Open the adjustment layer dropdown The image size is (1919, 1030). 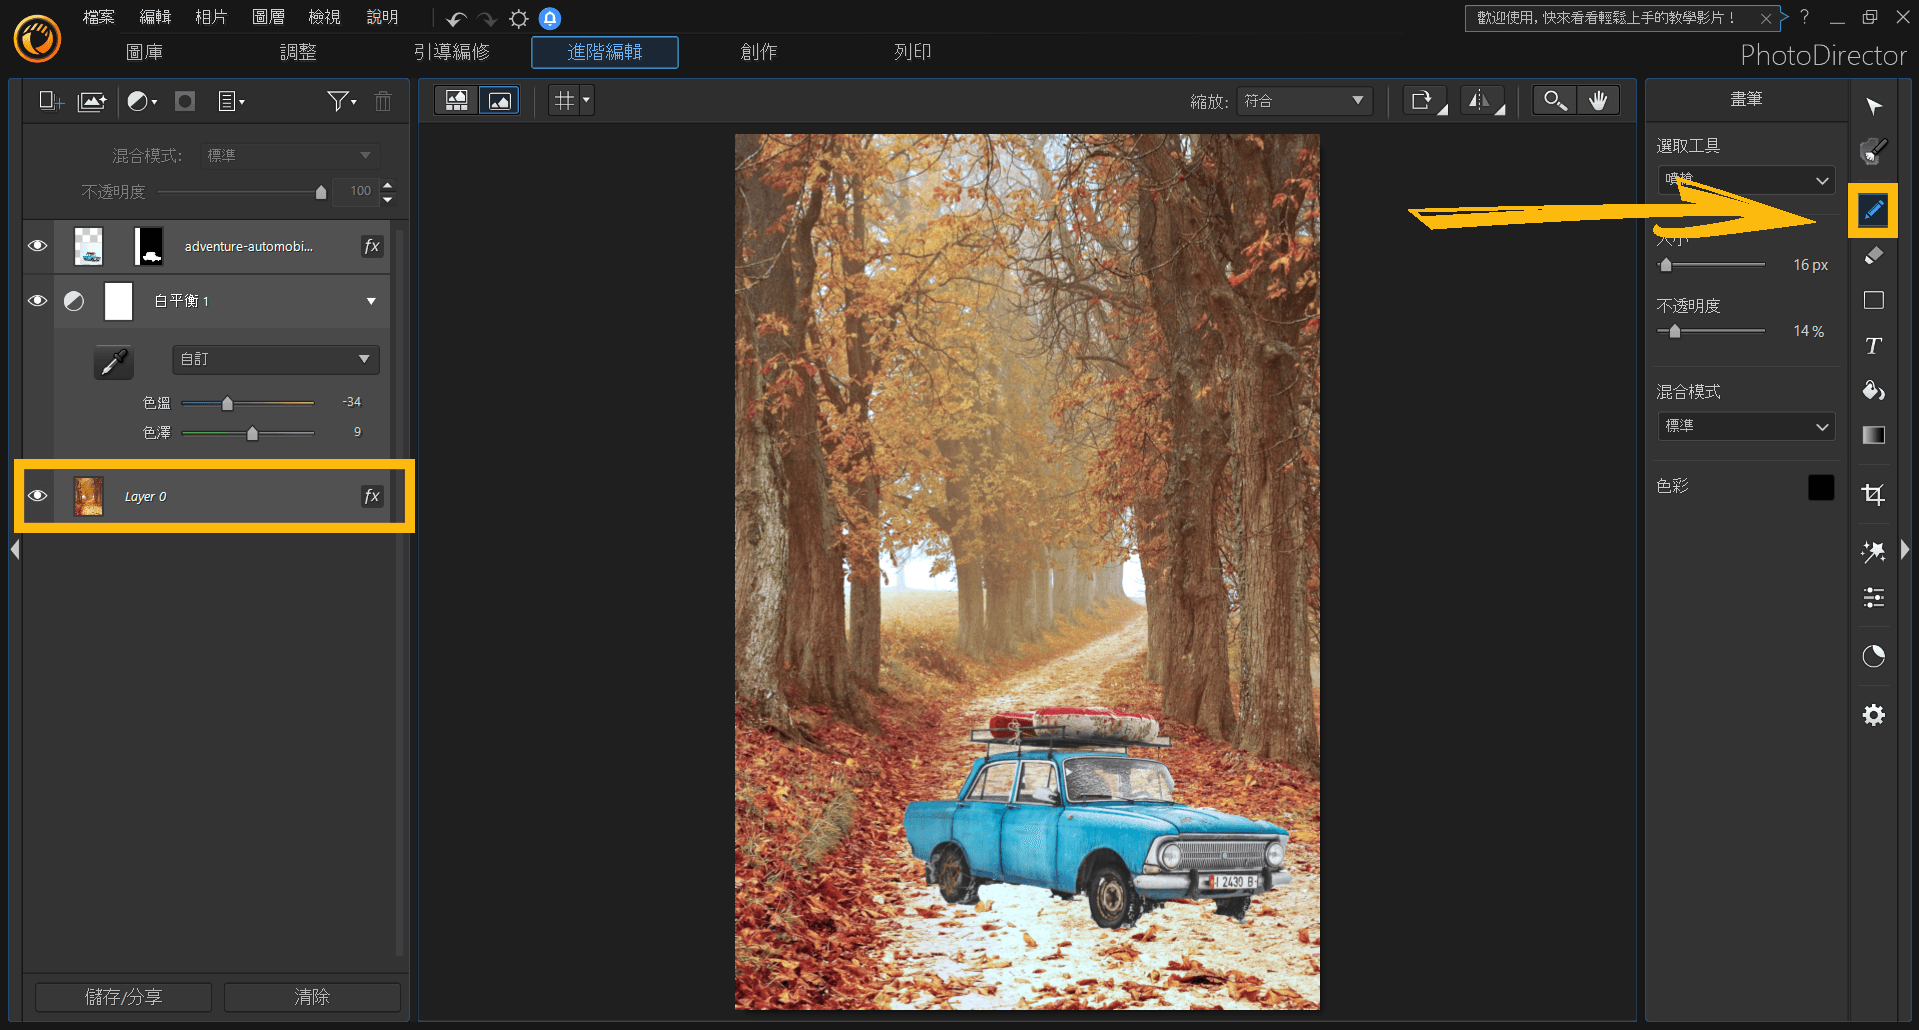pyautogui.click(x=143, y=101)
